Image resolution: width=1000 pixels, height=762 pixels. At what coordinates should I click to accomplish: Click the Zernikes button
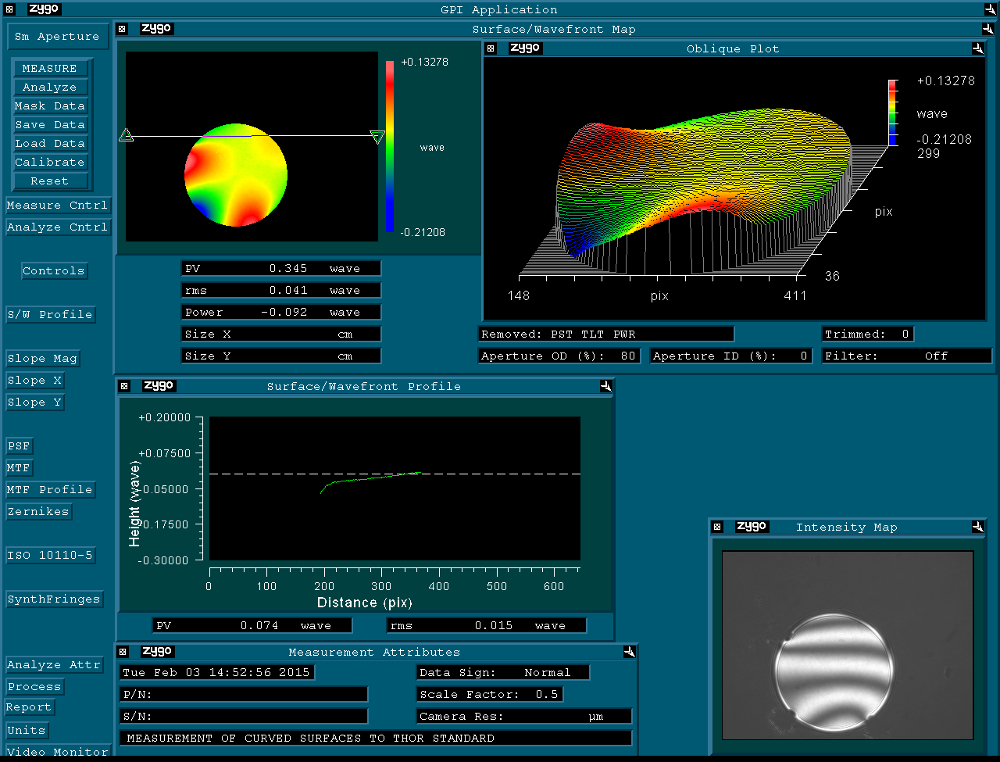tap(38, 512)
